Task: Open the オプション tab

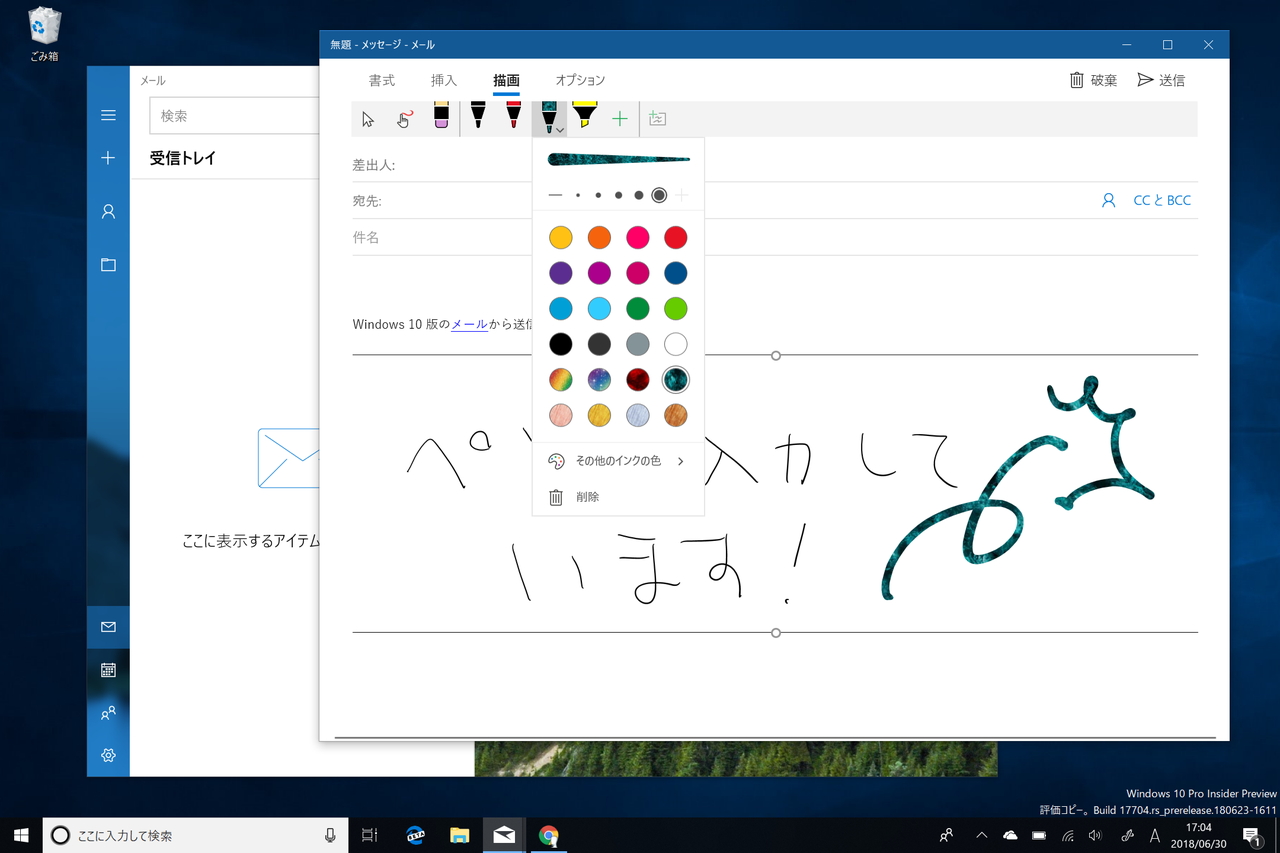Action: pyautogui.click(x=580, y=80)
